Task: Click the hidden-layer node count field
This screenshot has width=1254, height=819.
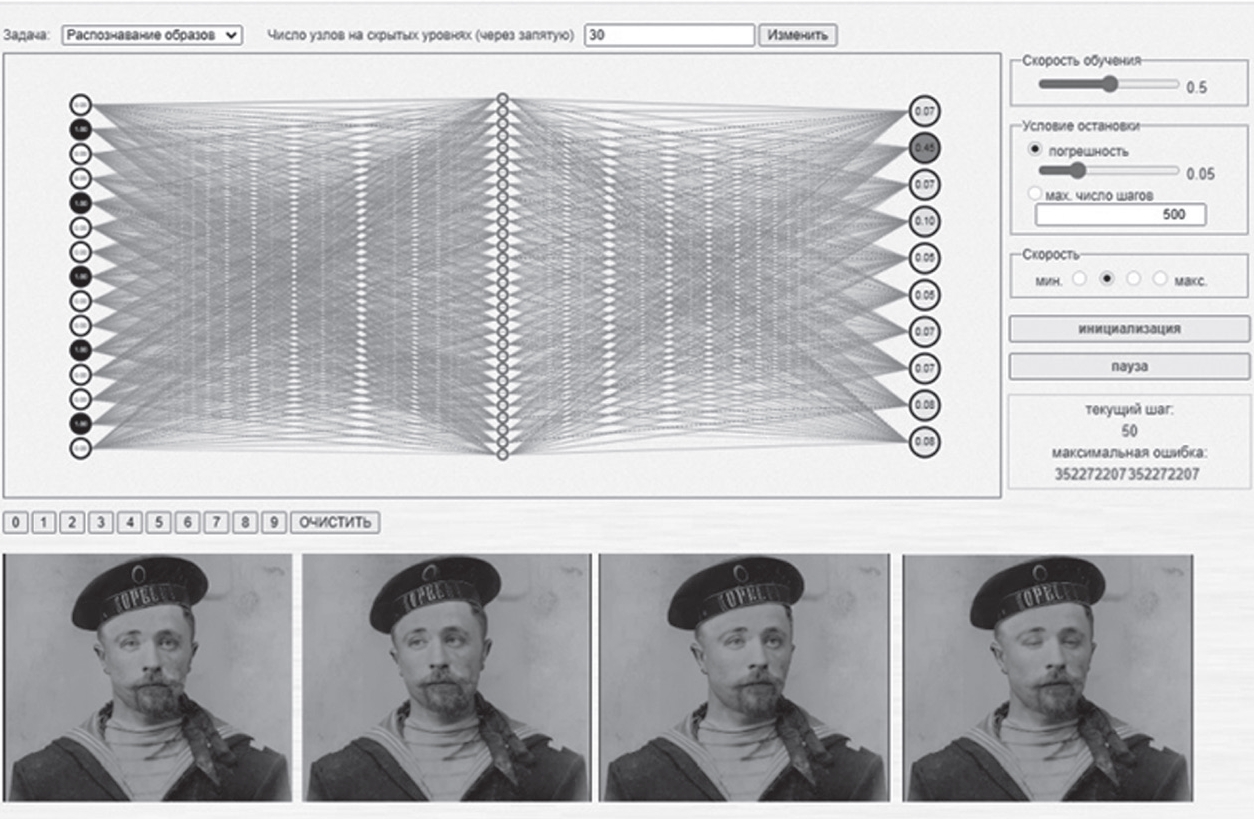Action: click(x=668, y=35)
